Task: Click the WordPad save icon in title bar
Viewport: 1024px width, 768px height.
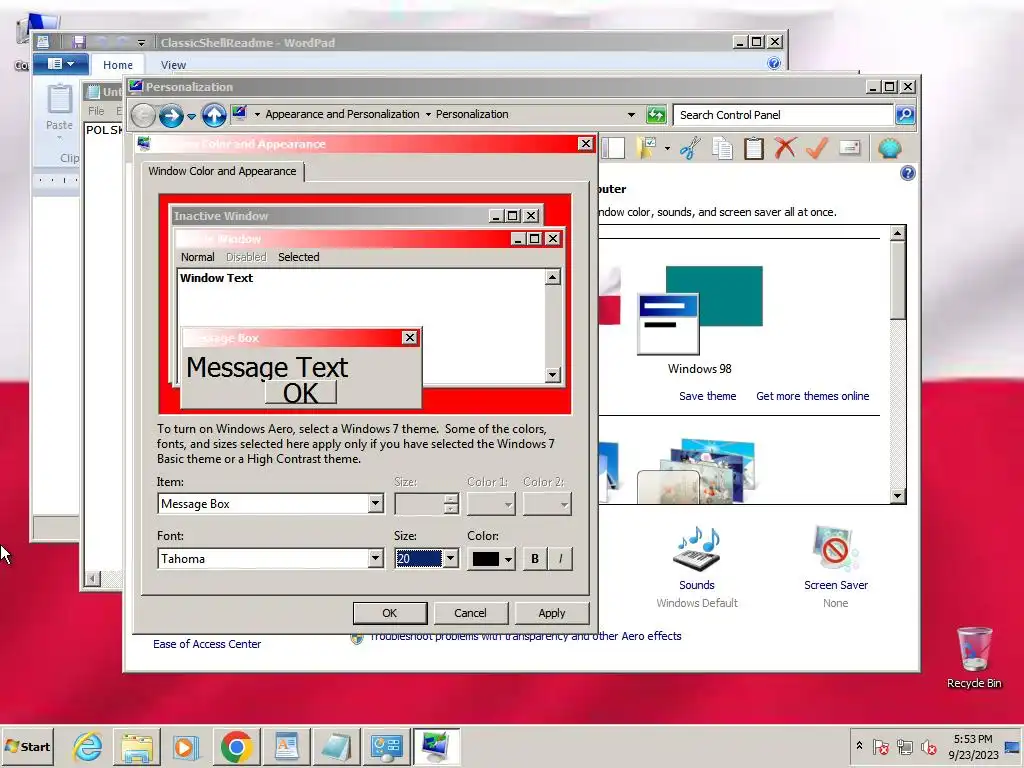Action: tap(79, 42)
